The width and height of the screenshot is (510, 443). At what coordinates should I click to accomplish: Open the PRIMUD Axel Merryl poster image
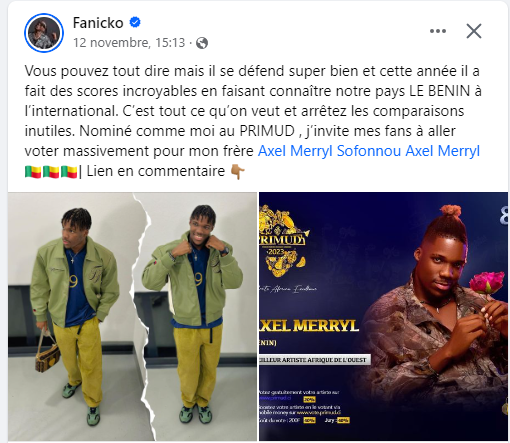(x=384, y=316)
